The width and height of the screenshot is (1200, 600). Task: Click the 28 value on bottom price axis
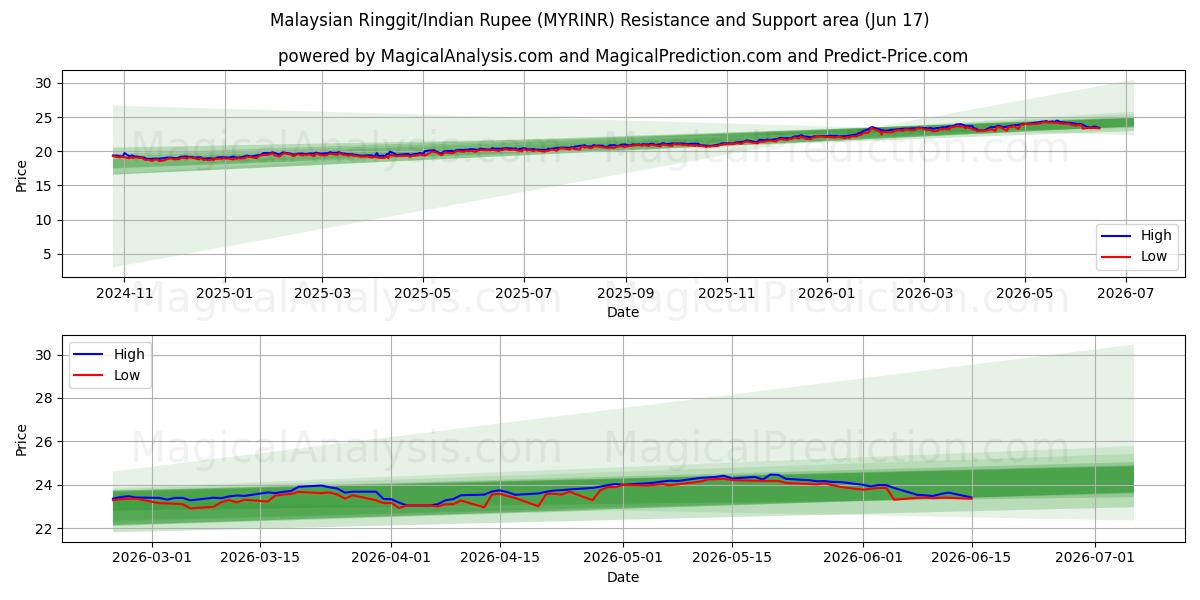43,398
